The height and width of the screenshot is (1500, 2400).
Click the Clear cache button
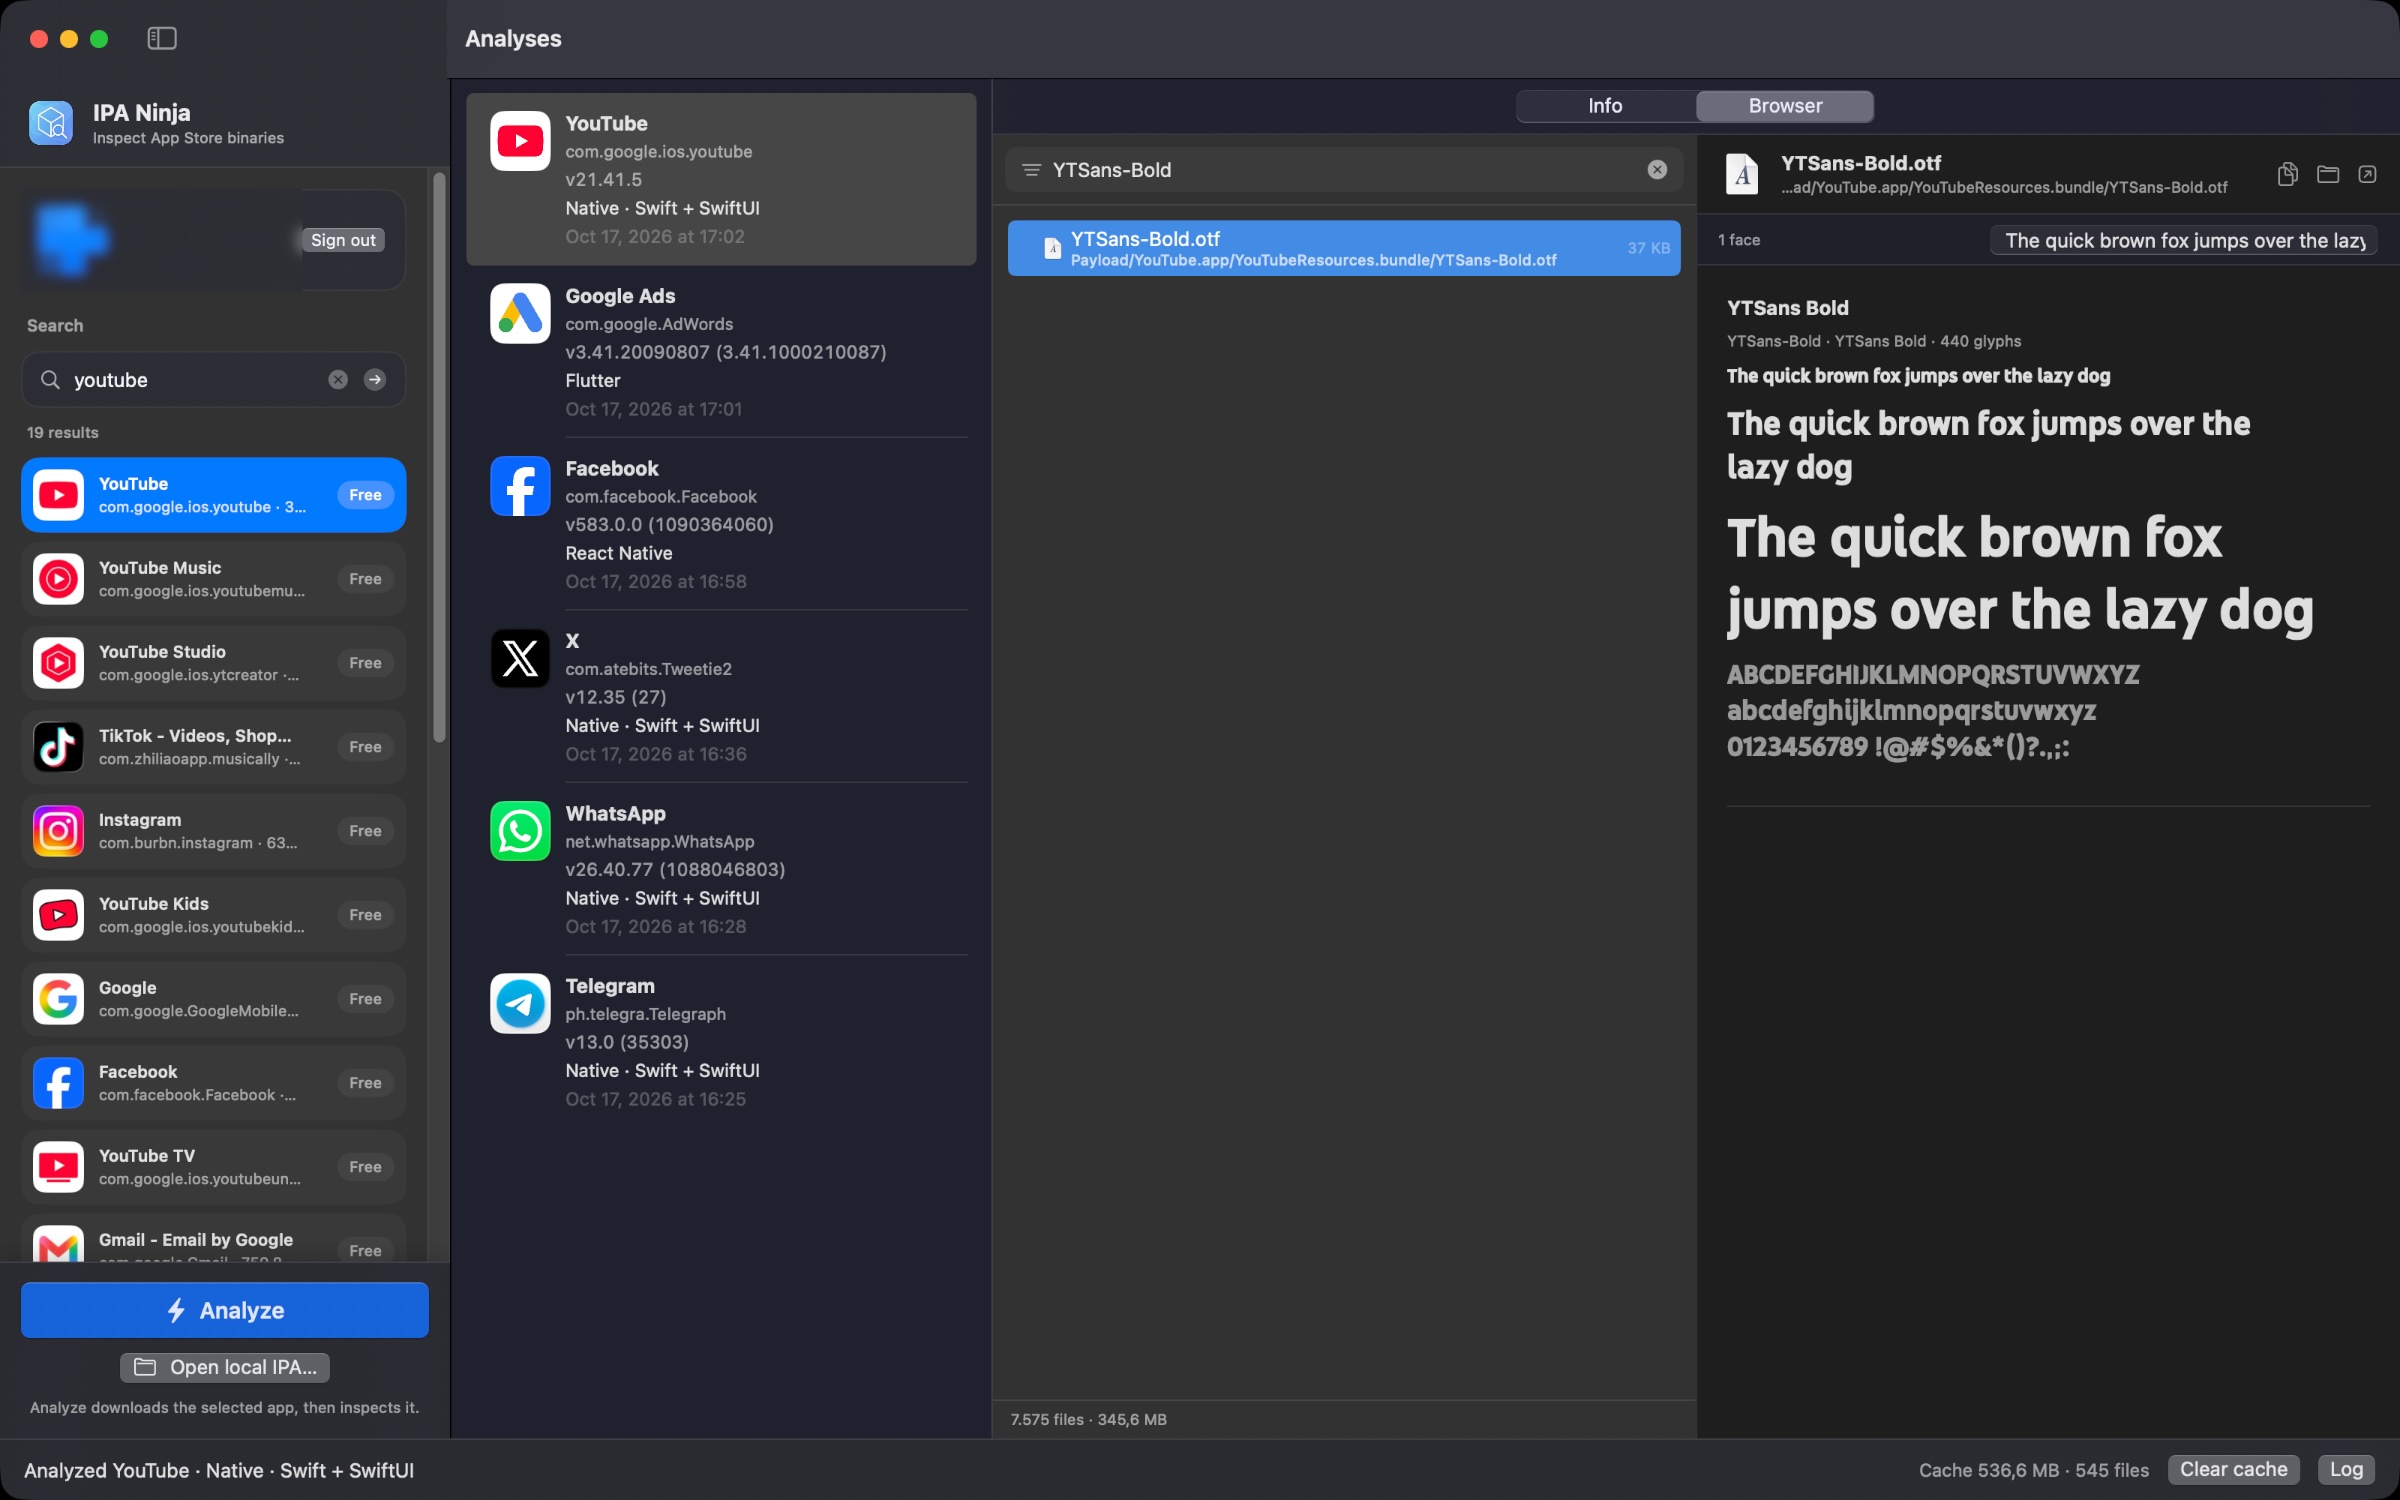(x=2233, y=1469)
